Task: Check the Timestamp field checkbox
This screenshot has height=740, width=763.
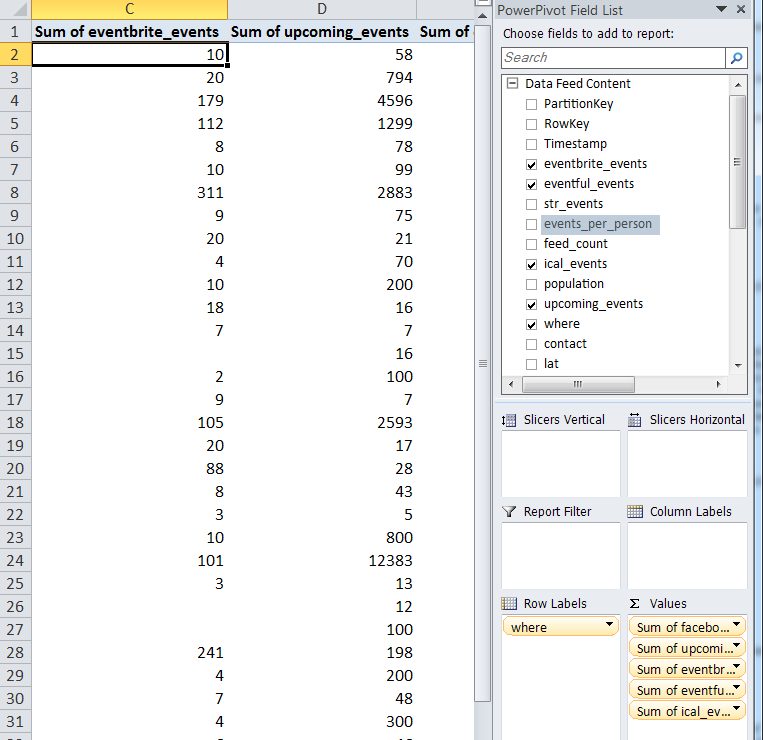Action: (531, 144)
